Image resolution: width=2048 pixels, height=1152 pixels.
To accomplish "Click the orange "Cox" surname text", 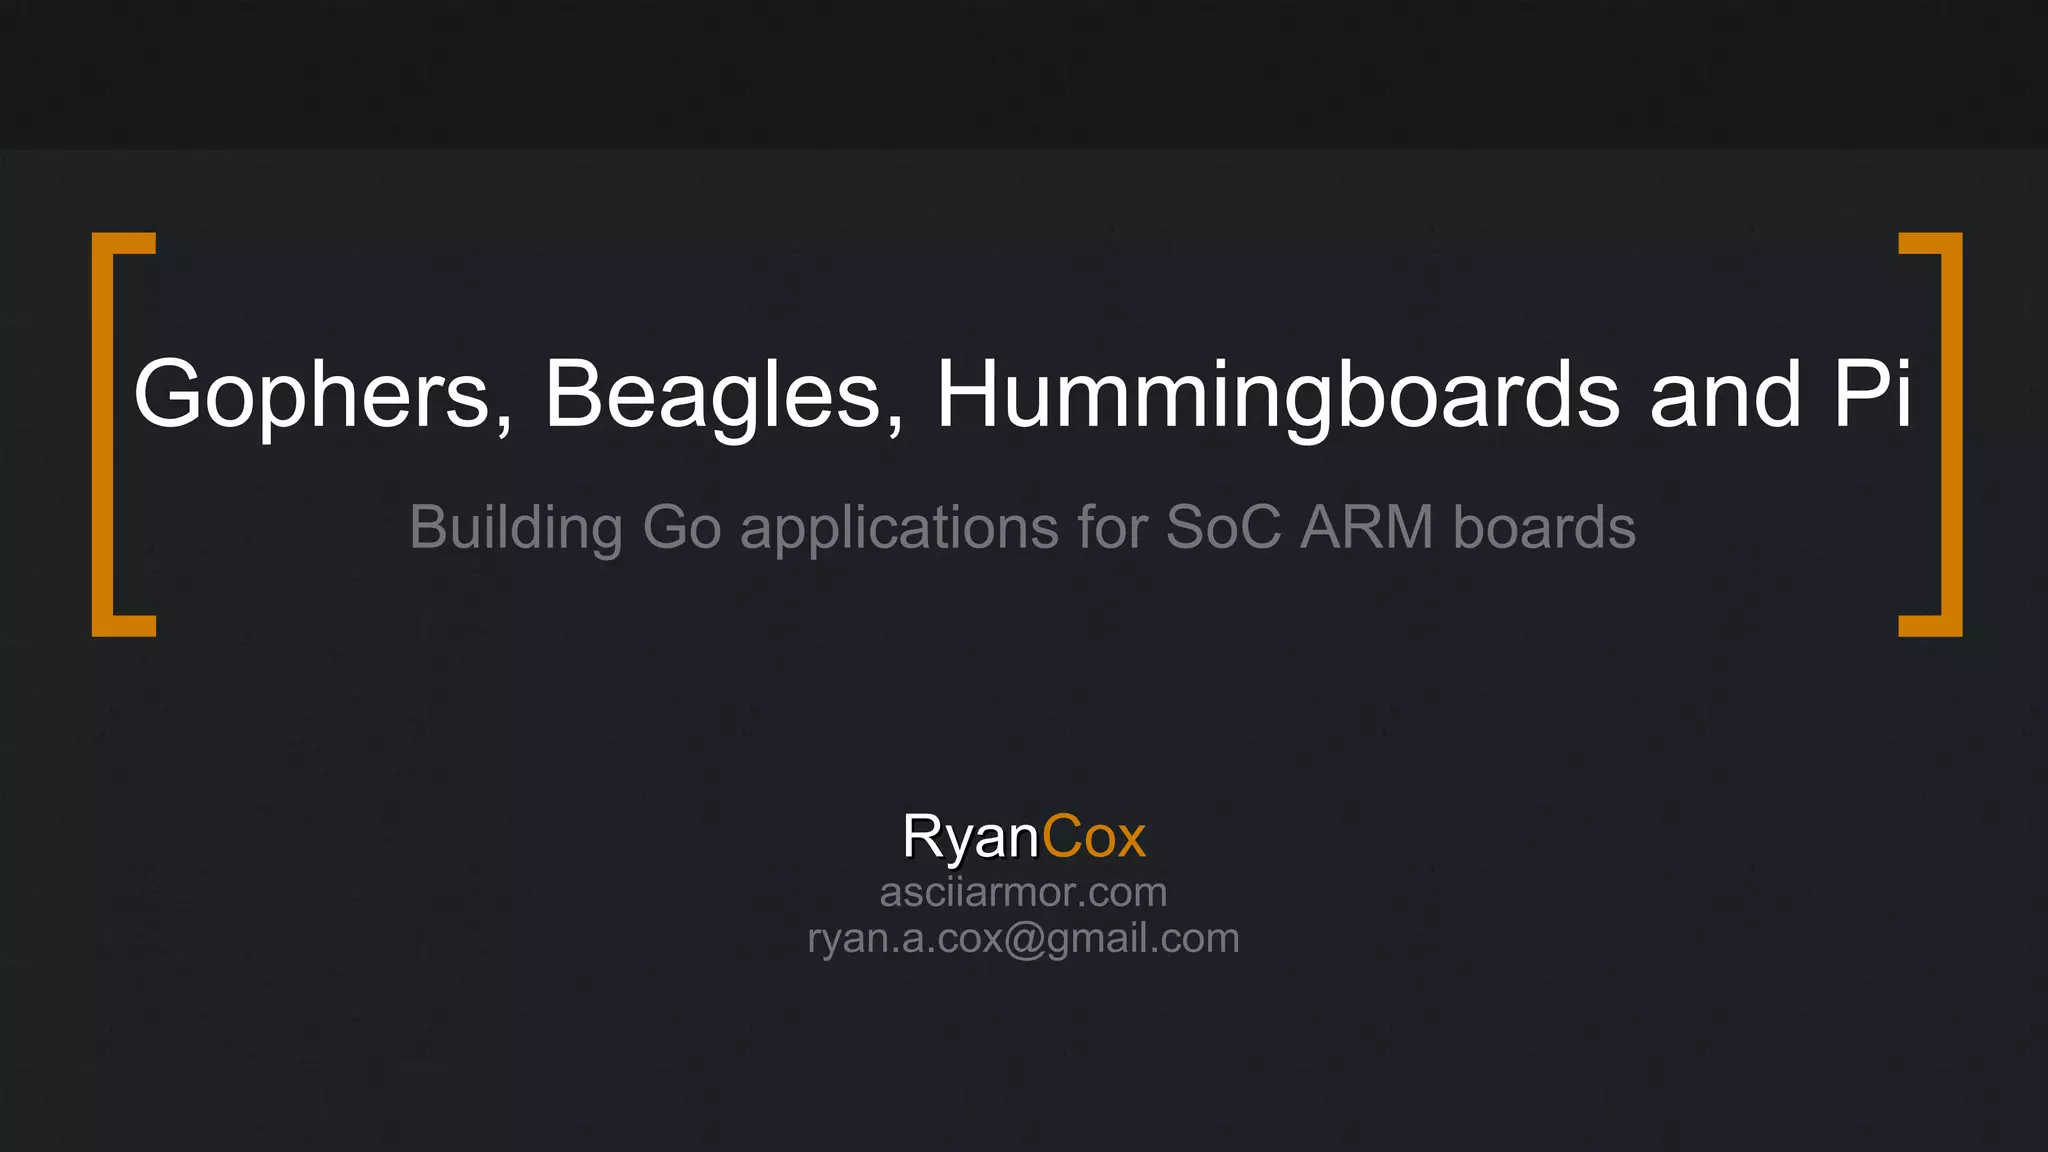I will [x=1093, y=836].
